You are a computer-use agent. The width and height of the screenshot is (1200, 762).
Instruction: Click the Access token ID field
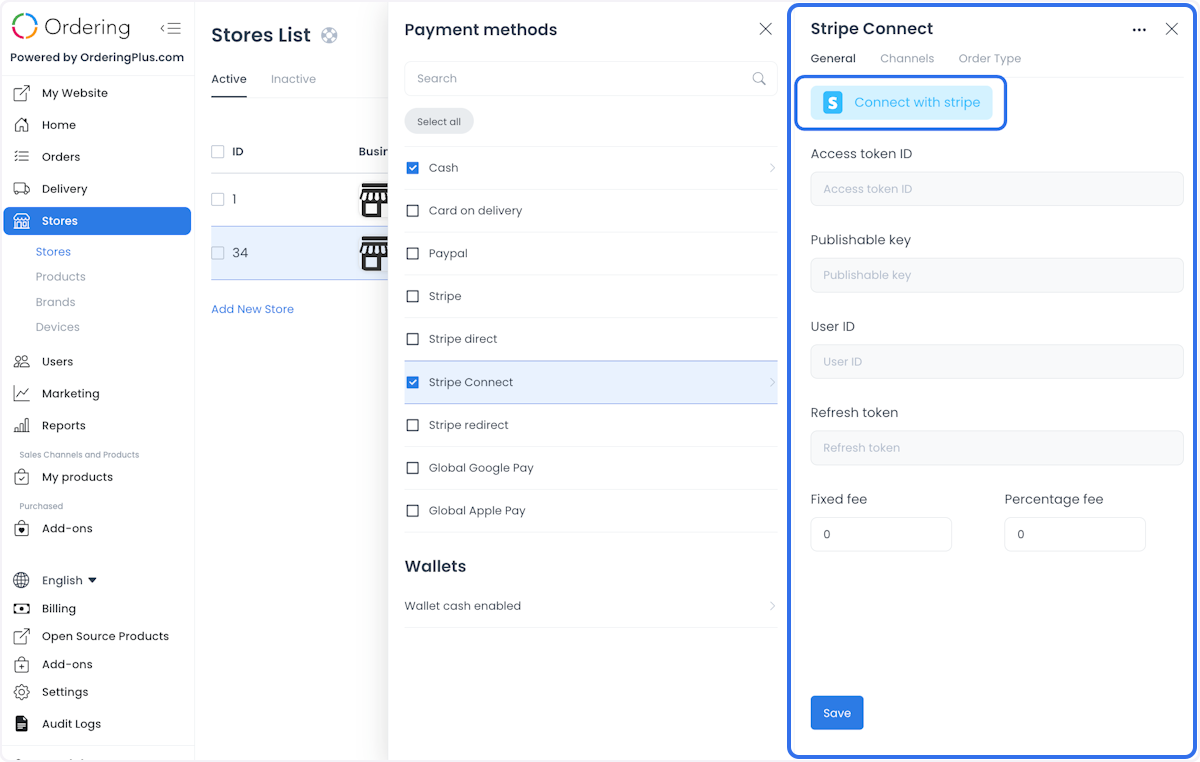click(x=997, y=189)
